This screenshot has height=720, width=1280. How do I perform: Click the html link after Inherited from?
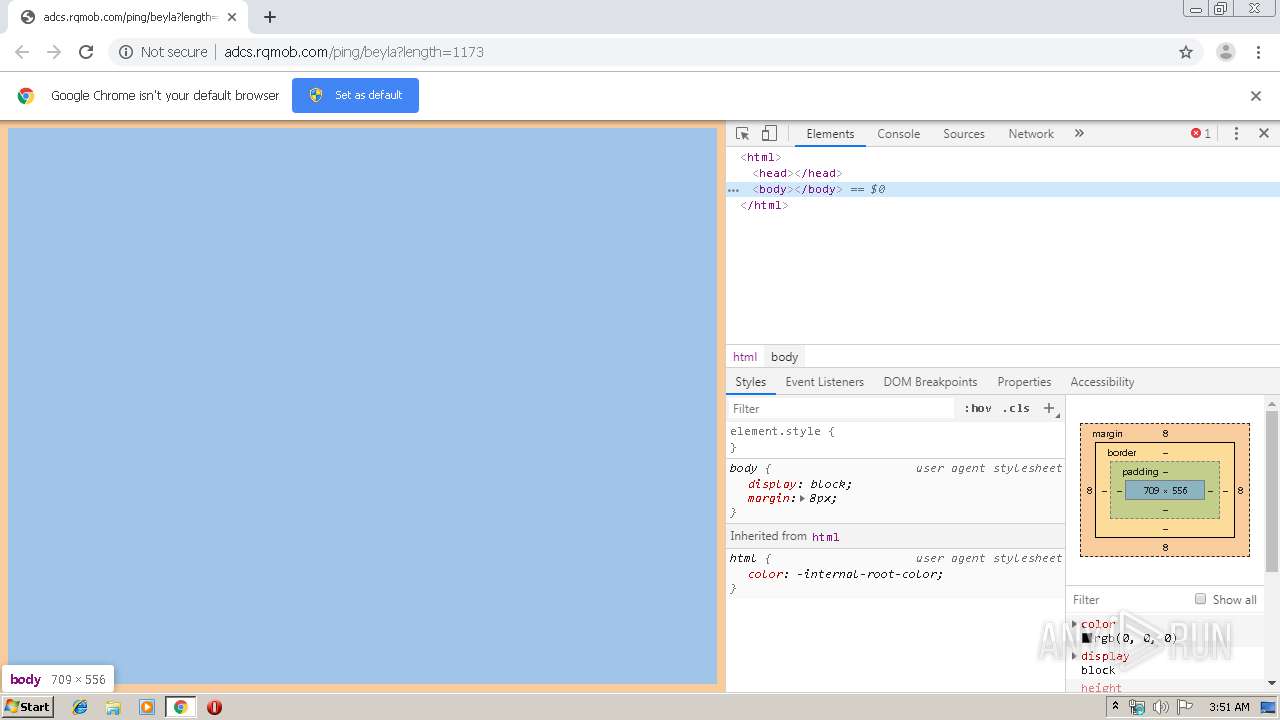[825, 537]
